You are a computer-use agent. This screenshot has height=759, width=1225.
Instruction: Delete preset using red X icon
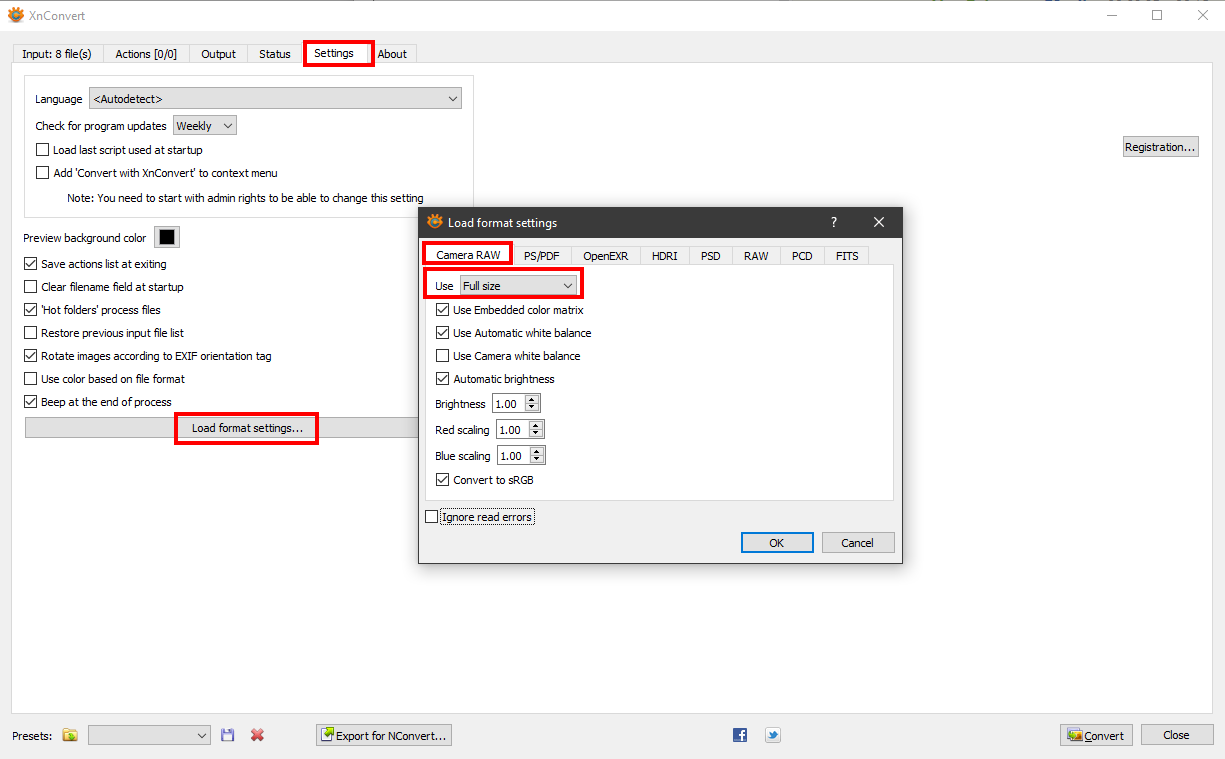257,735
